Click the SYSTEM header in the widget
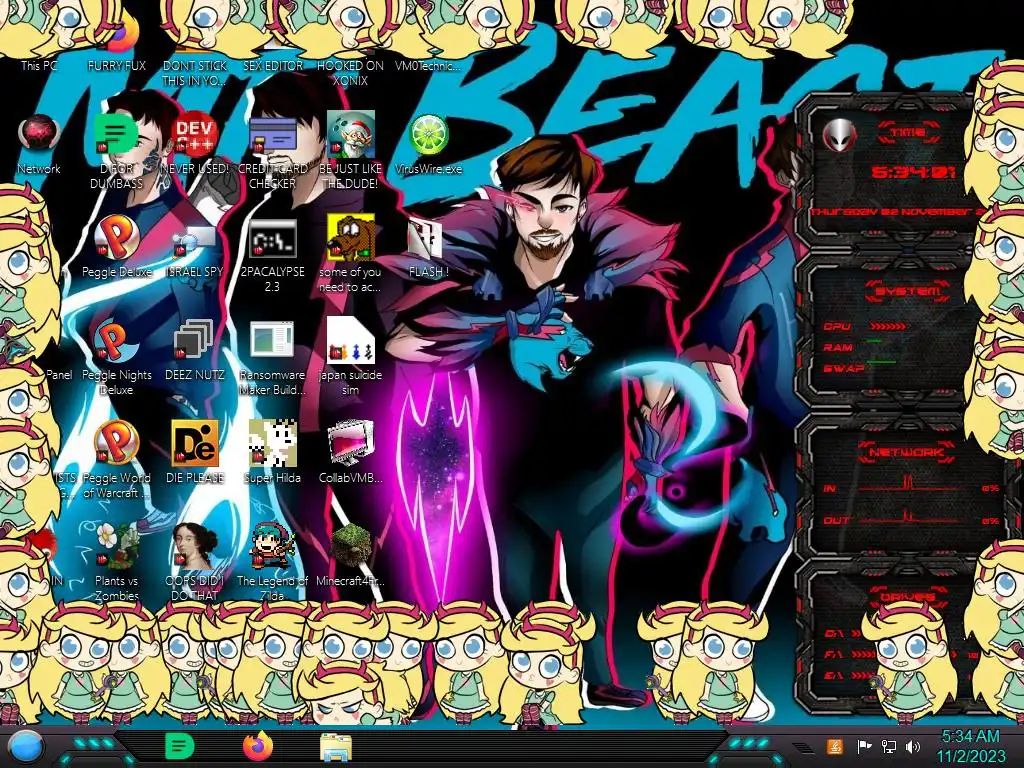1024x768 pixels. coord(908,291)
